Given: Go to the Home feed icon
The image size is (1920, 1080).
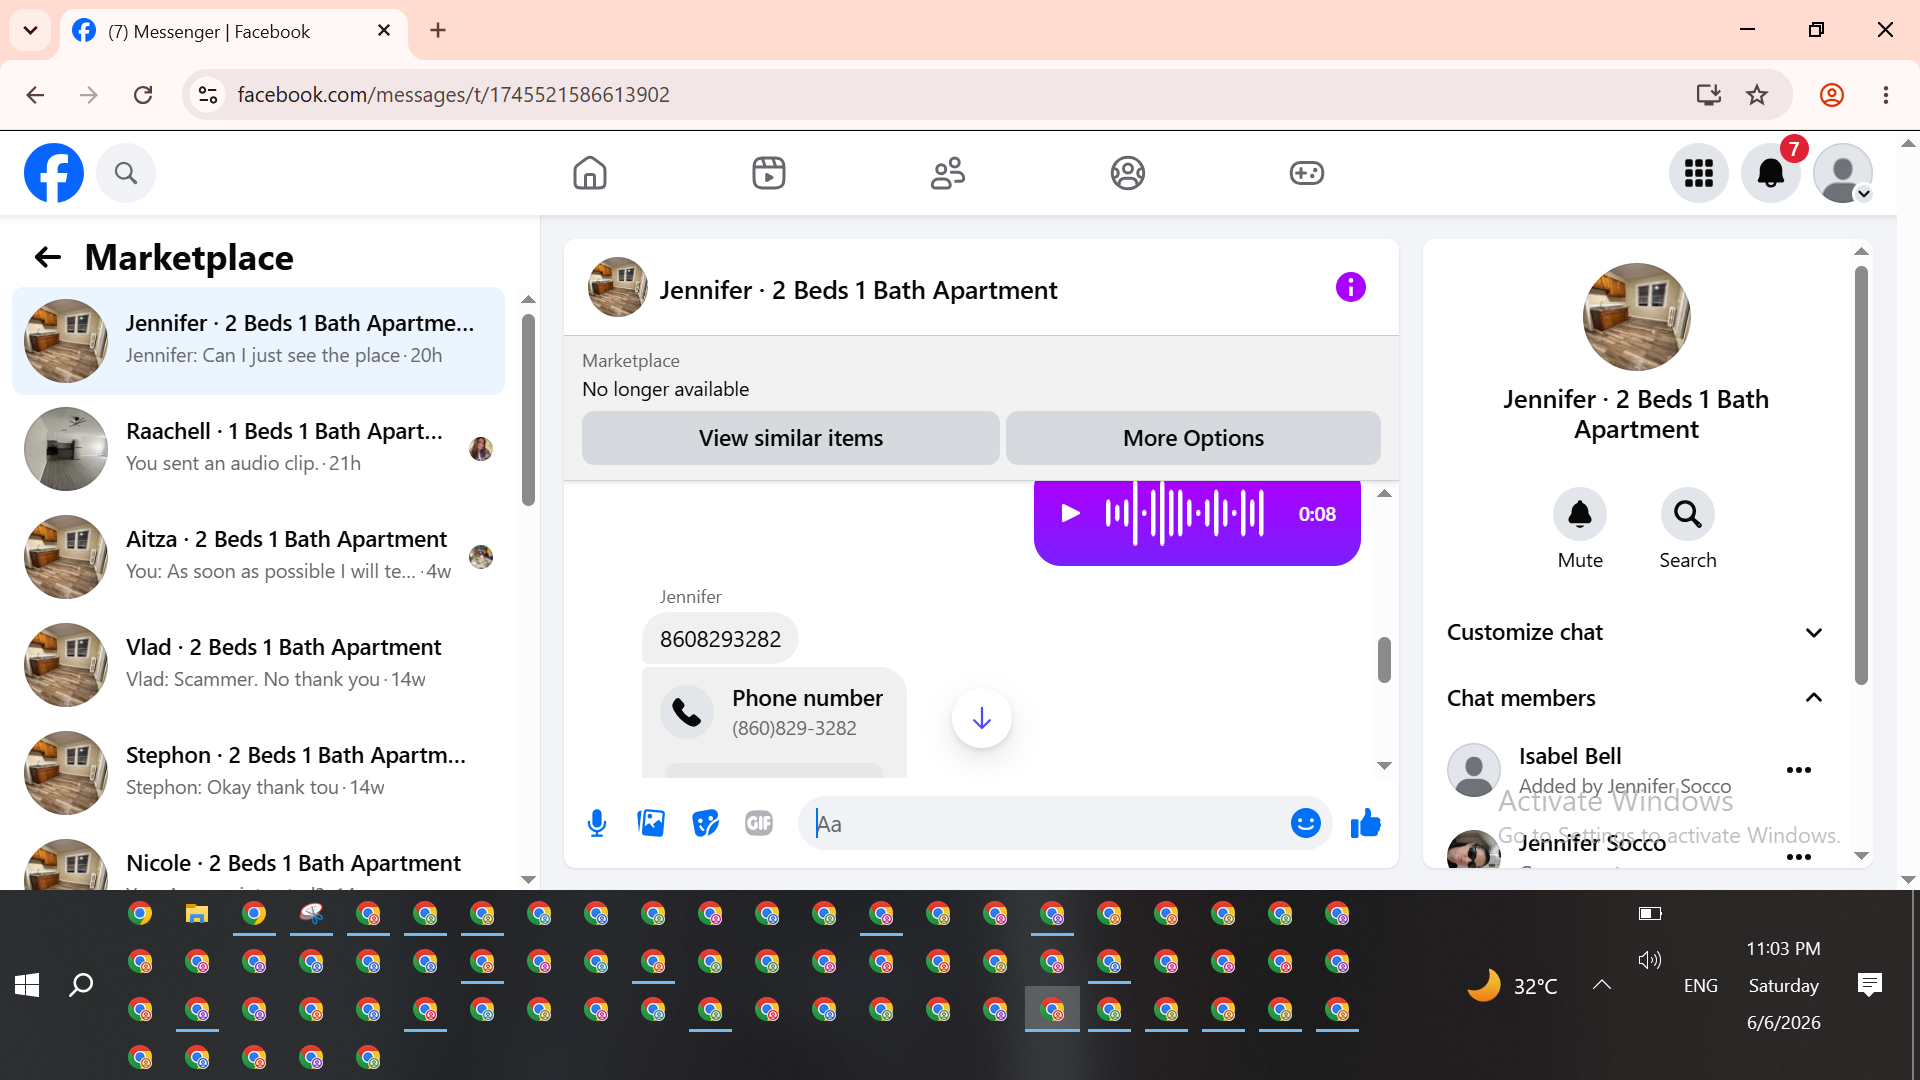Looking at the screenshot, I should pos(590,173).
